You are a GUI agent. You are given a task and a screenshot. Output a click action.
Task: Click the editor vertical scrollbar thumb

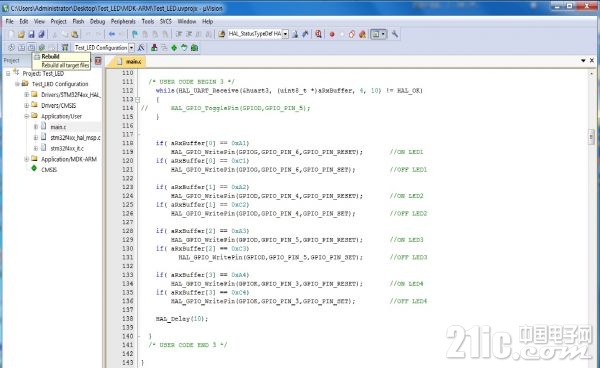(591, 137)
